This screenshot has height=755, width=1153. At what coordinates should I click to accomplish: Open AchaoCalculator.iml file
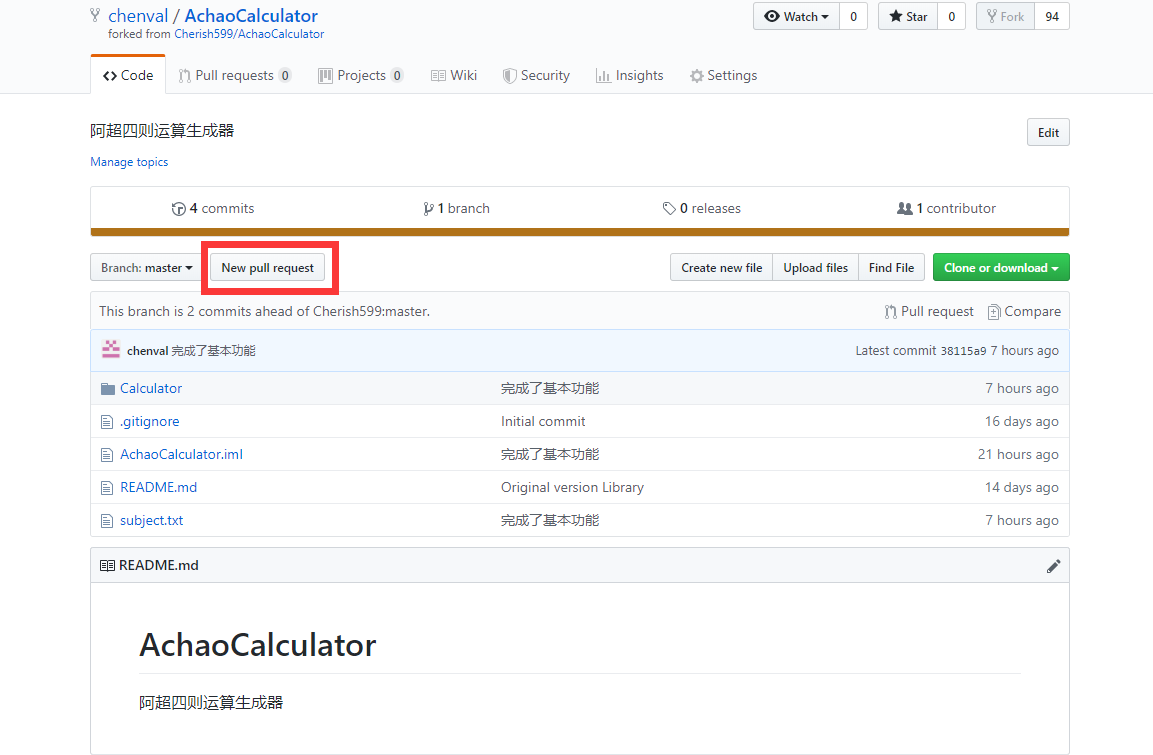click(x=182, y=454)
